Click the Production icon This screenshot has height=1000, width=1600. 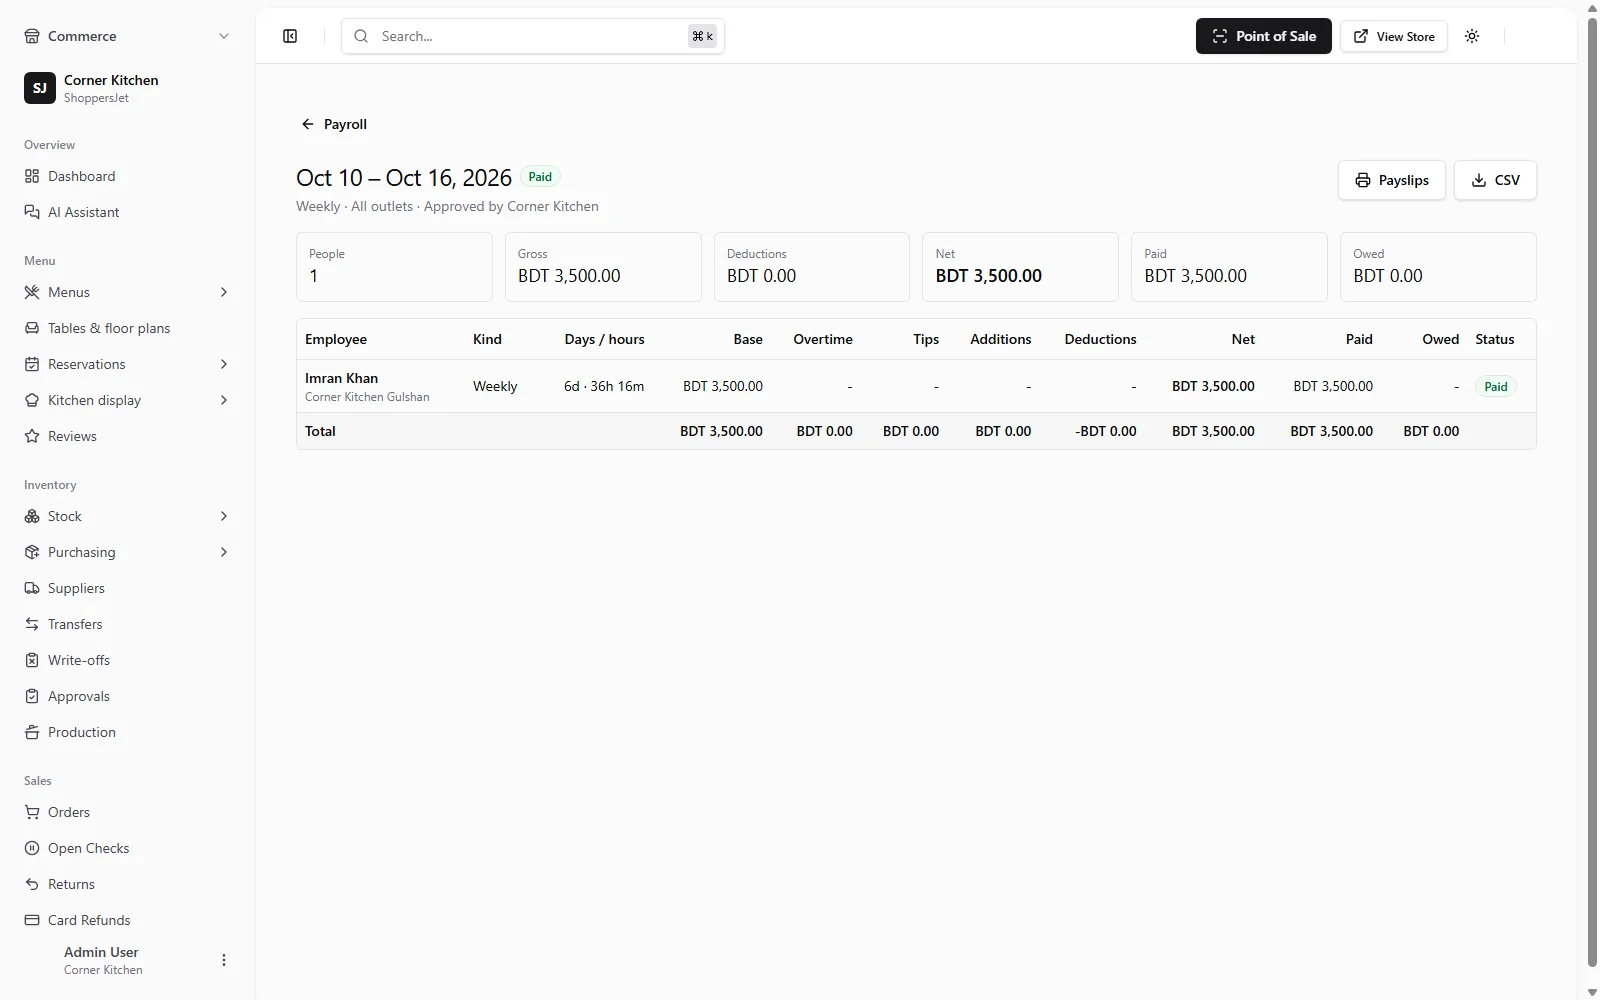point(32,732)
